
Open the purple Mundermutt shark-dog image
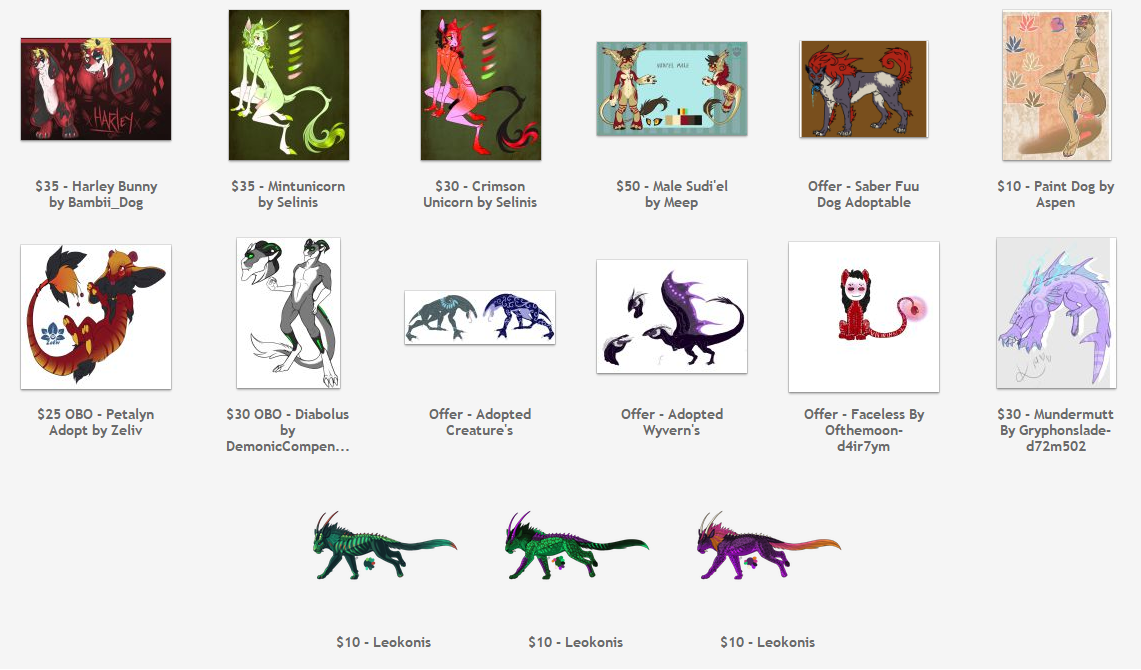pyautogui.click(x=1056, y=313)
